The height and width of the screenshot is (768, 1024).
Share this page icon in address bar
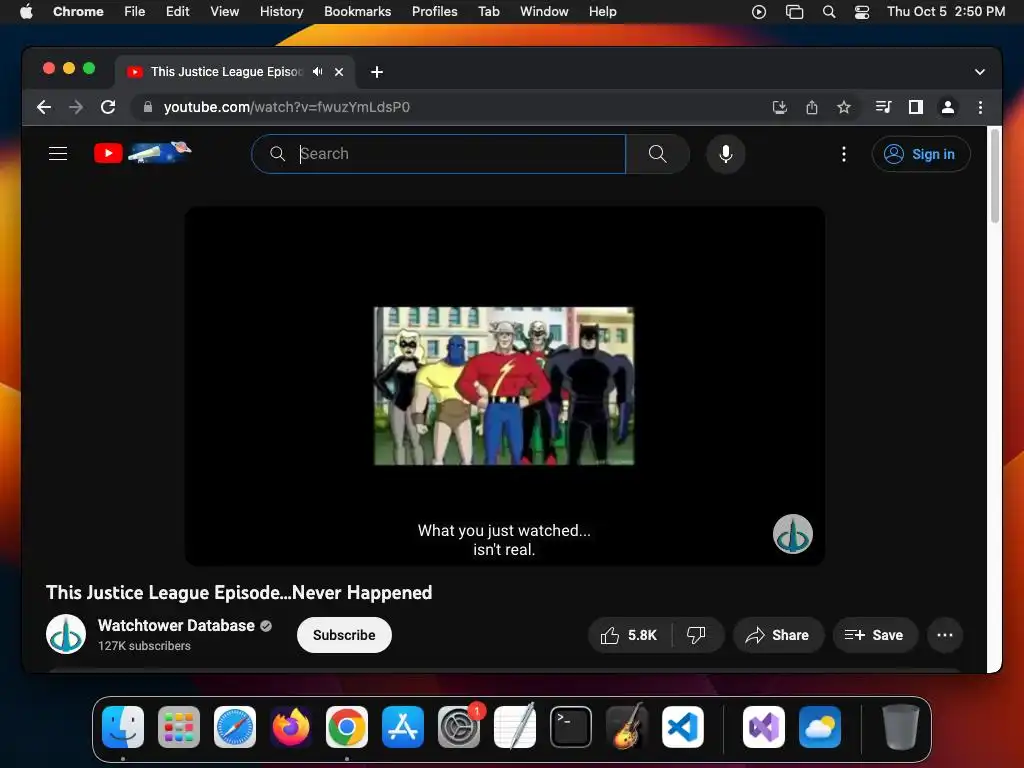tap(812, 107)
